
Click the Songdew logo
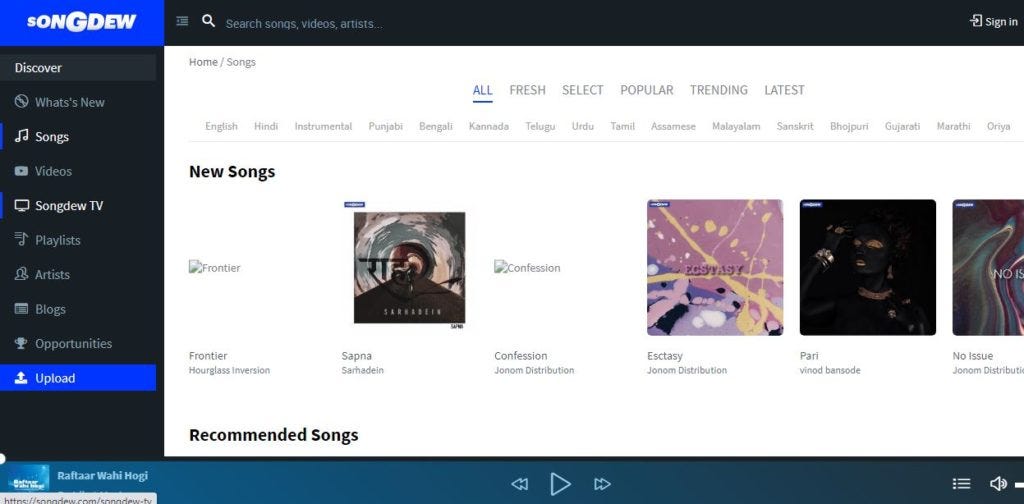click(x=82, y=22)
